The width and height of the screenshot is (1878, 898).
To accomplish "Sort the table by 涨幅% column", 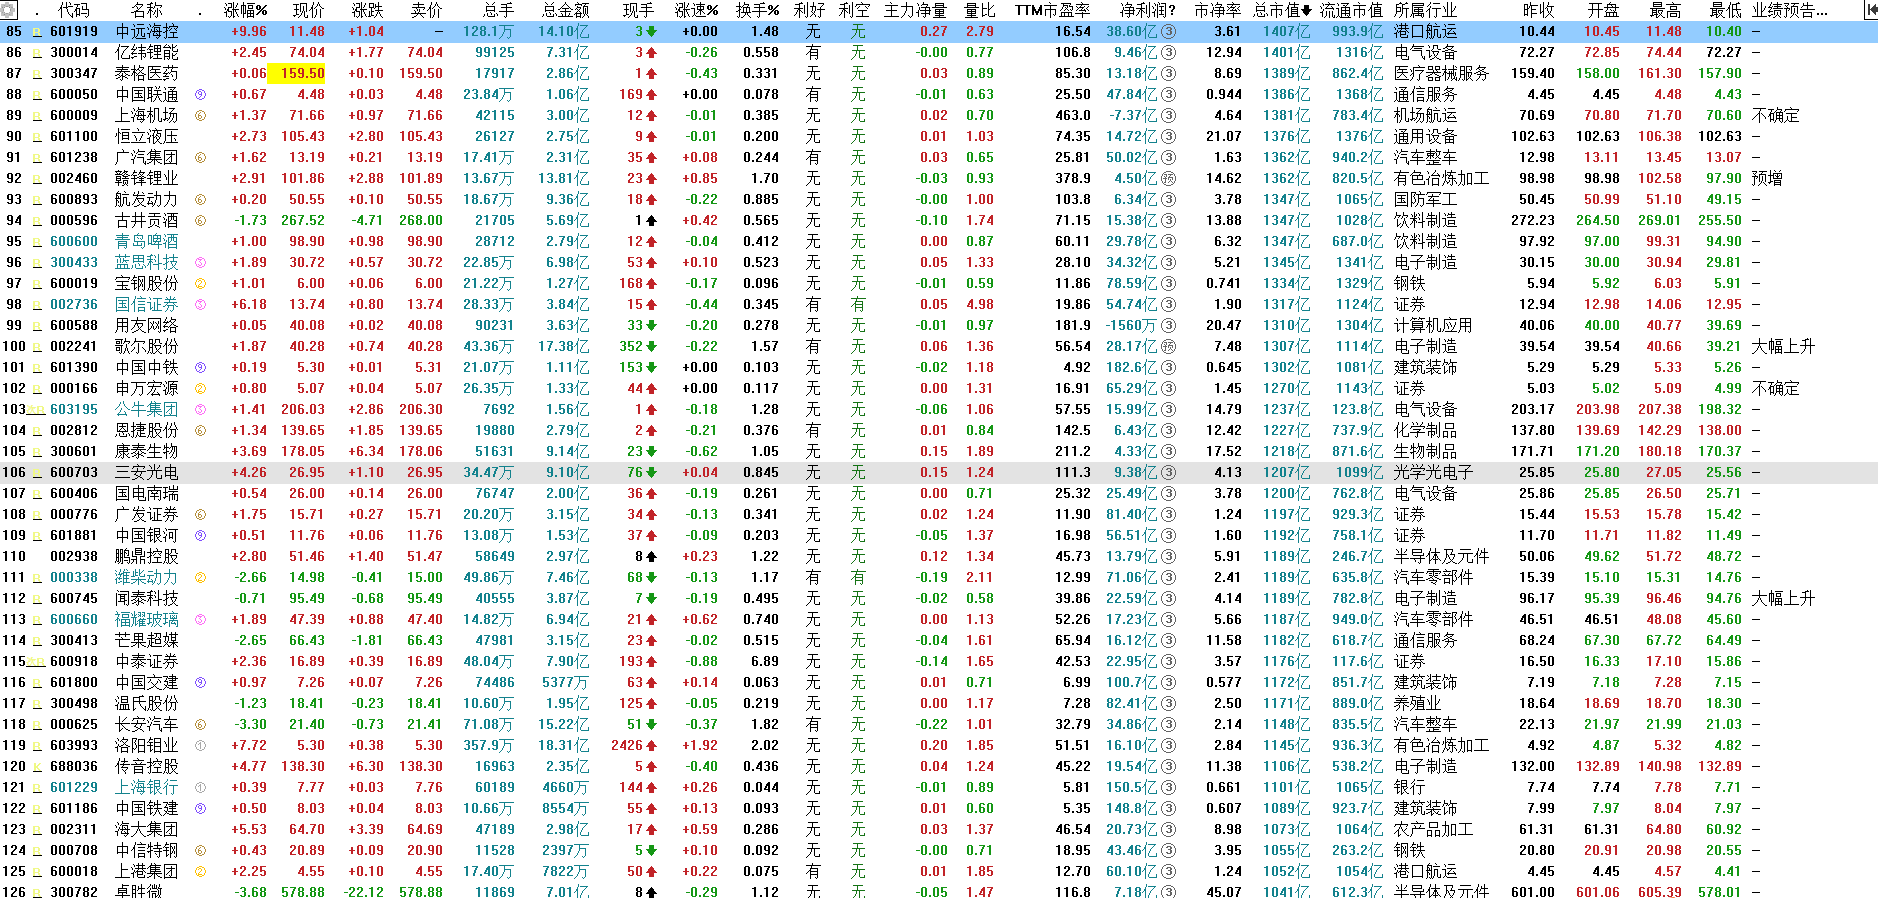I will pos(245,10).
